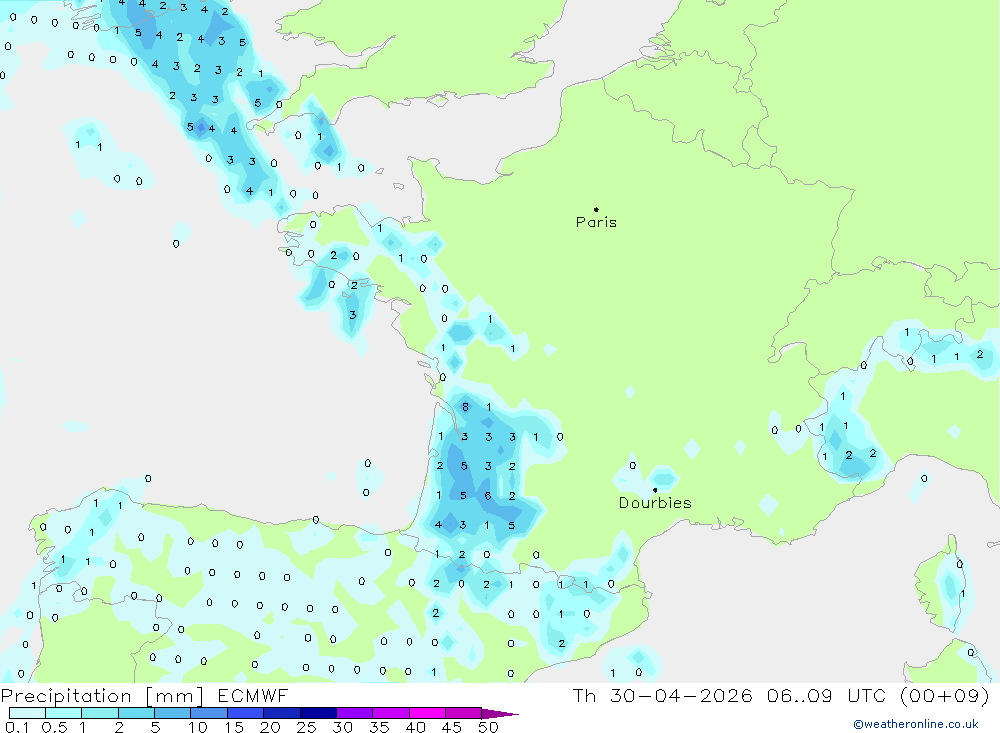Viewport: 1000px width, 733px height.
Task: Click the legend scale label '50'
Action: pyautogui.click(x=488, y=727)
